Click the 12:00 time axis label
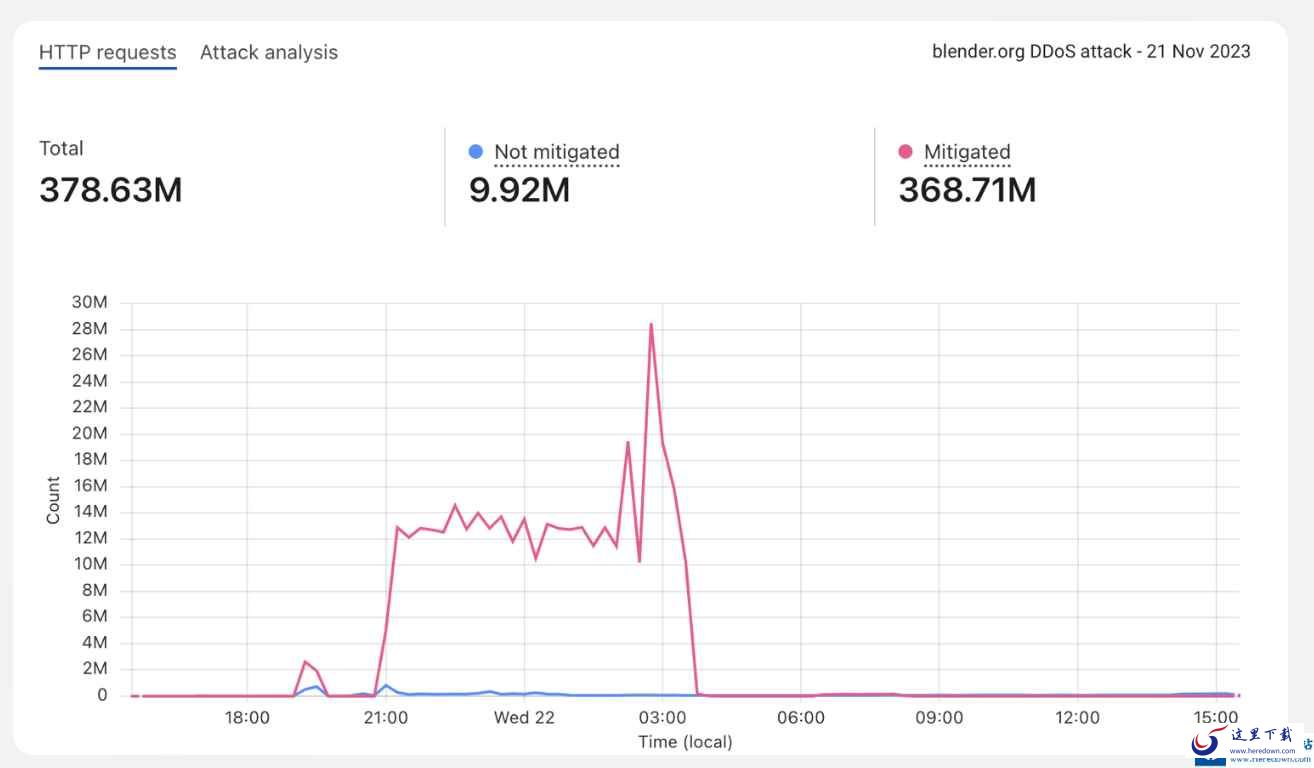The height and width of the screenshot is (768, 1314). point(1077,717)
